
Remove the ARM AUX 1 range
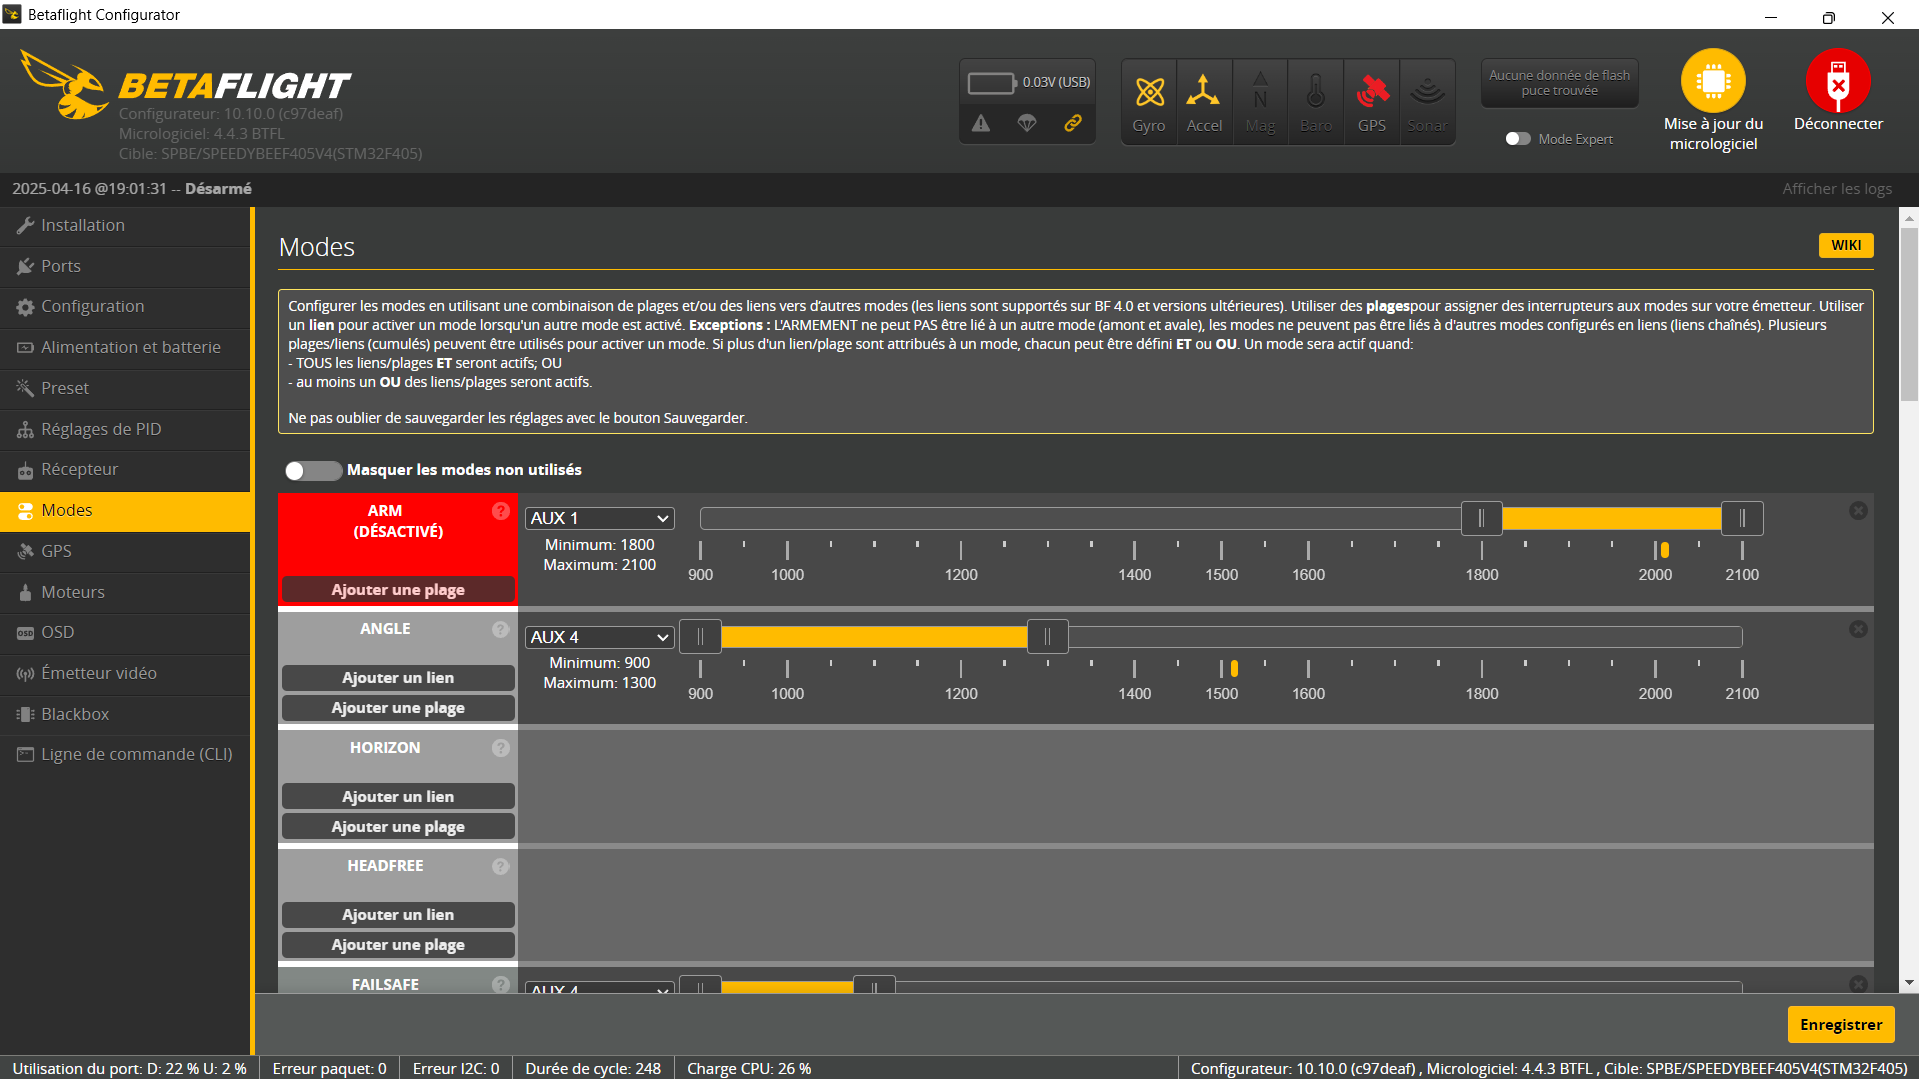pyautogui.click(x=1858, y=511)
